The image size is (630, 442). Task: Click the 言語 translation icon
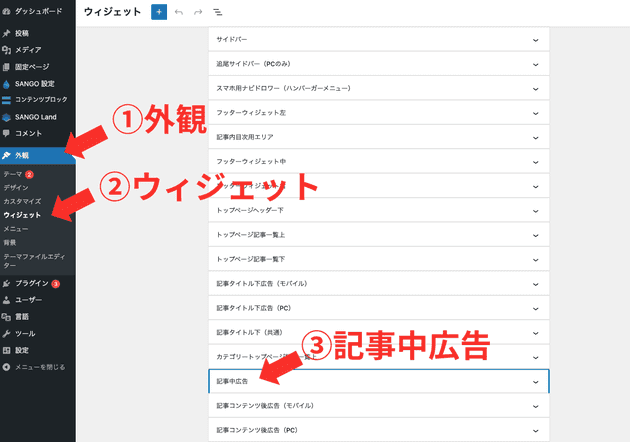coord(6,317)
